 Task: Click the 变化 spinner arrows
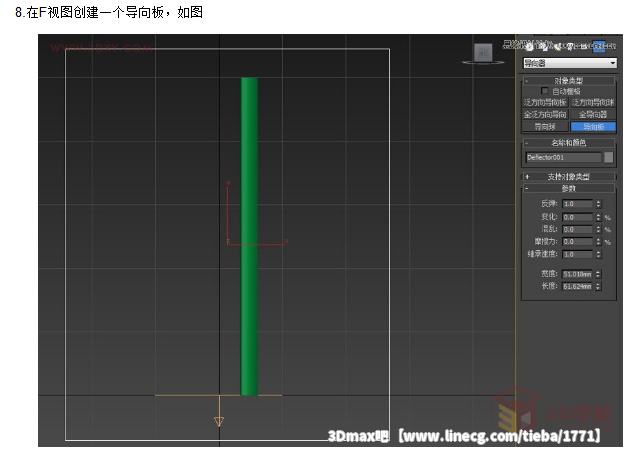point(598,217)
